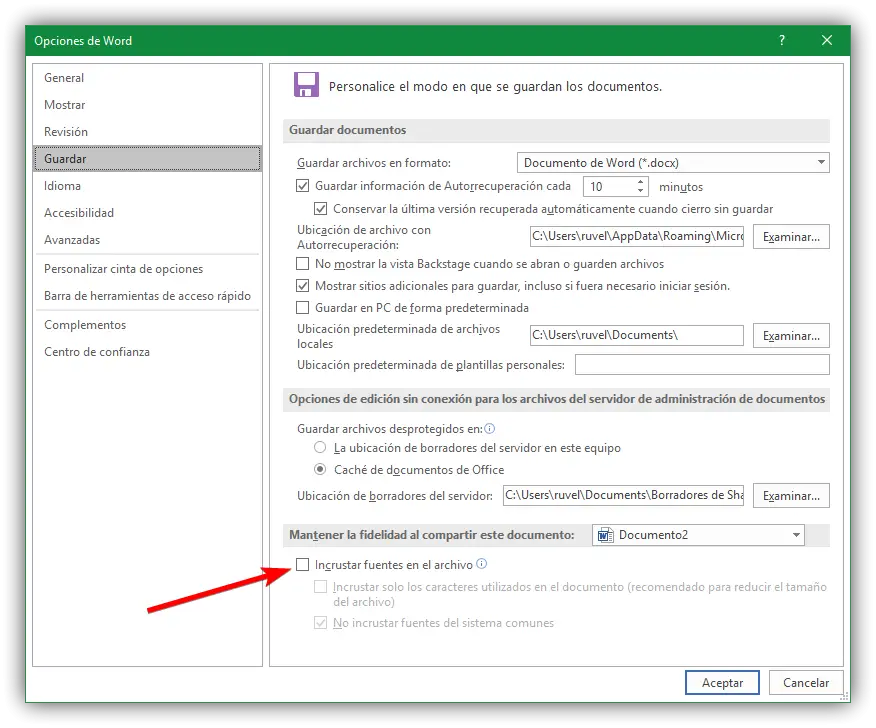Image resolution: width=876 pixels, height=728 pixels.
Task: Click the Autorrecuperación minutes value field
Action: [x=609, y=187]
